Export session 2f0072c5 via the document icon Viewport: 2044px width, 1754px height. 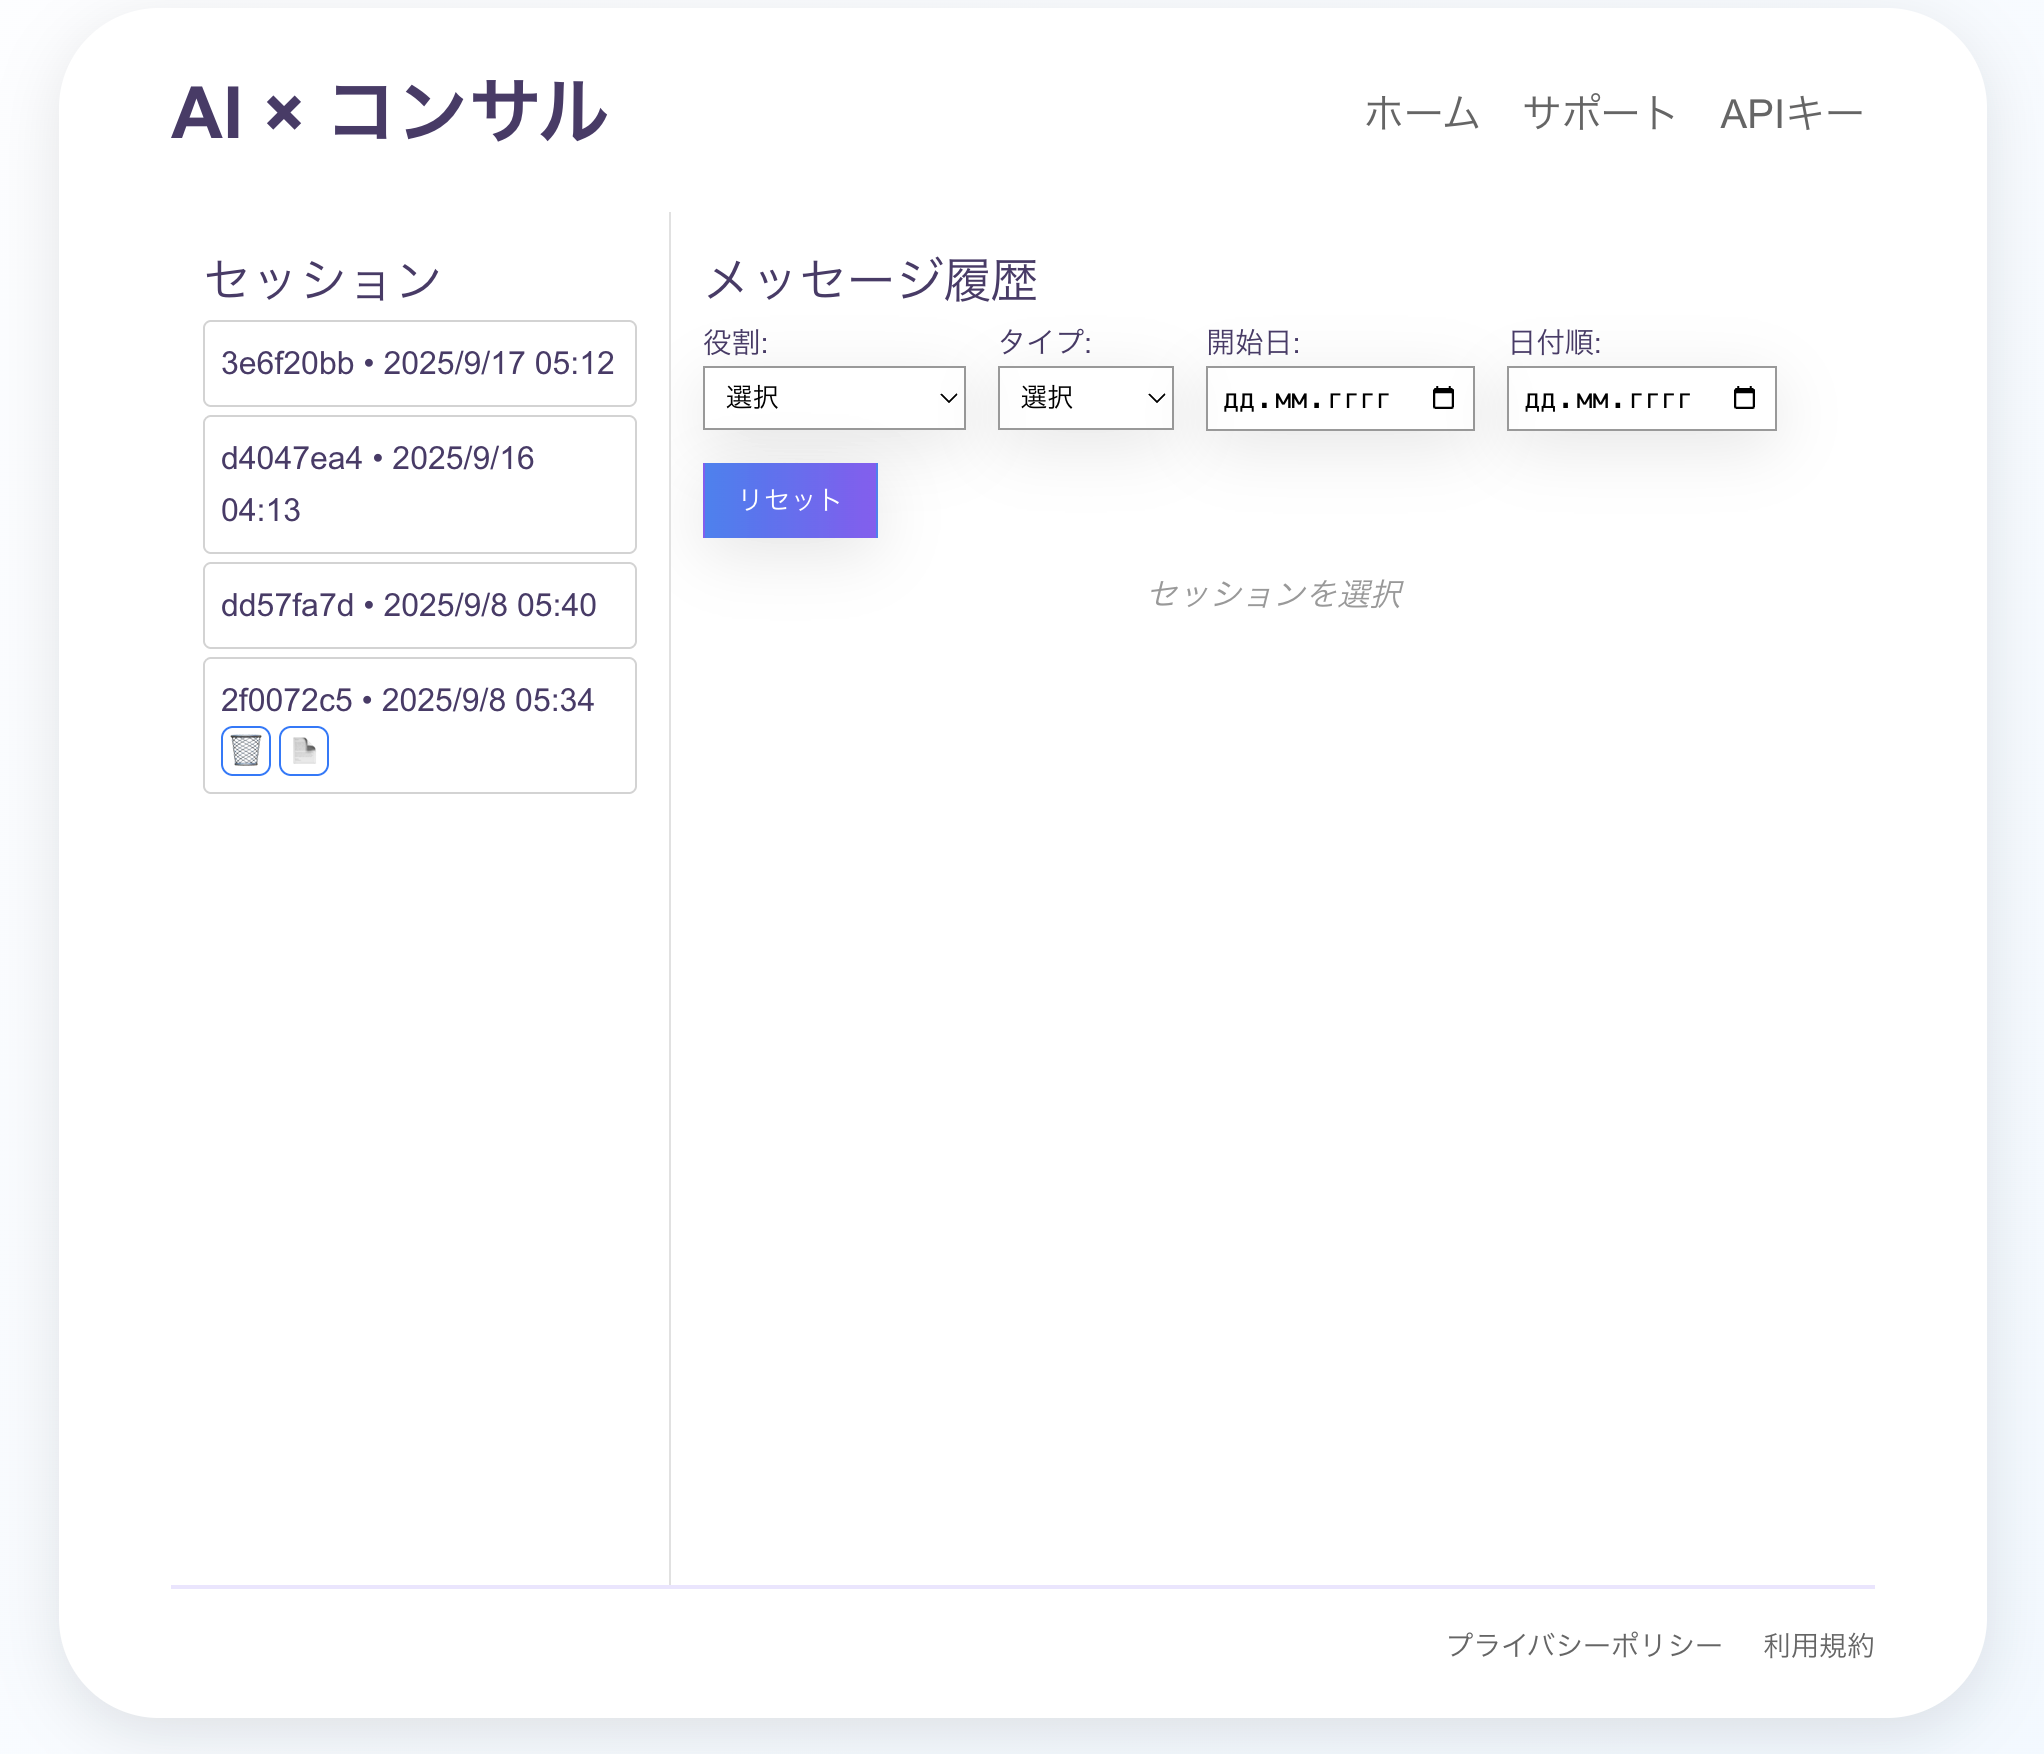303,750
